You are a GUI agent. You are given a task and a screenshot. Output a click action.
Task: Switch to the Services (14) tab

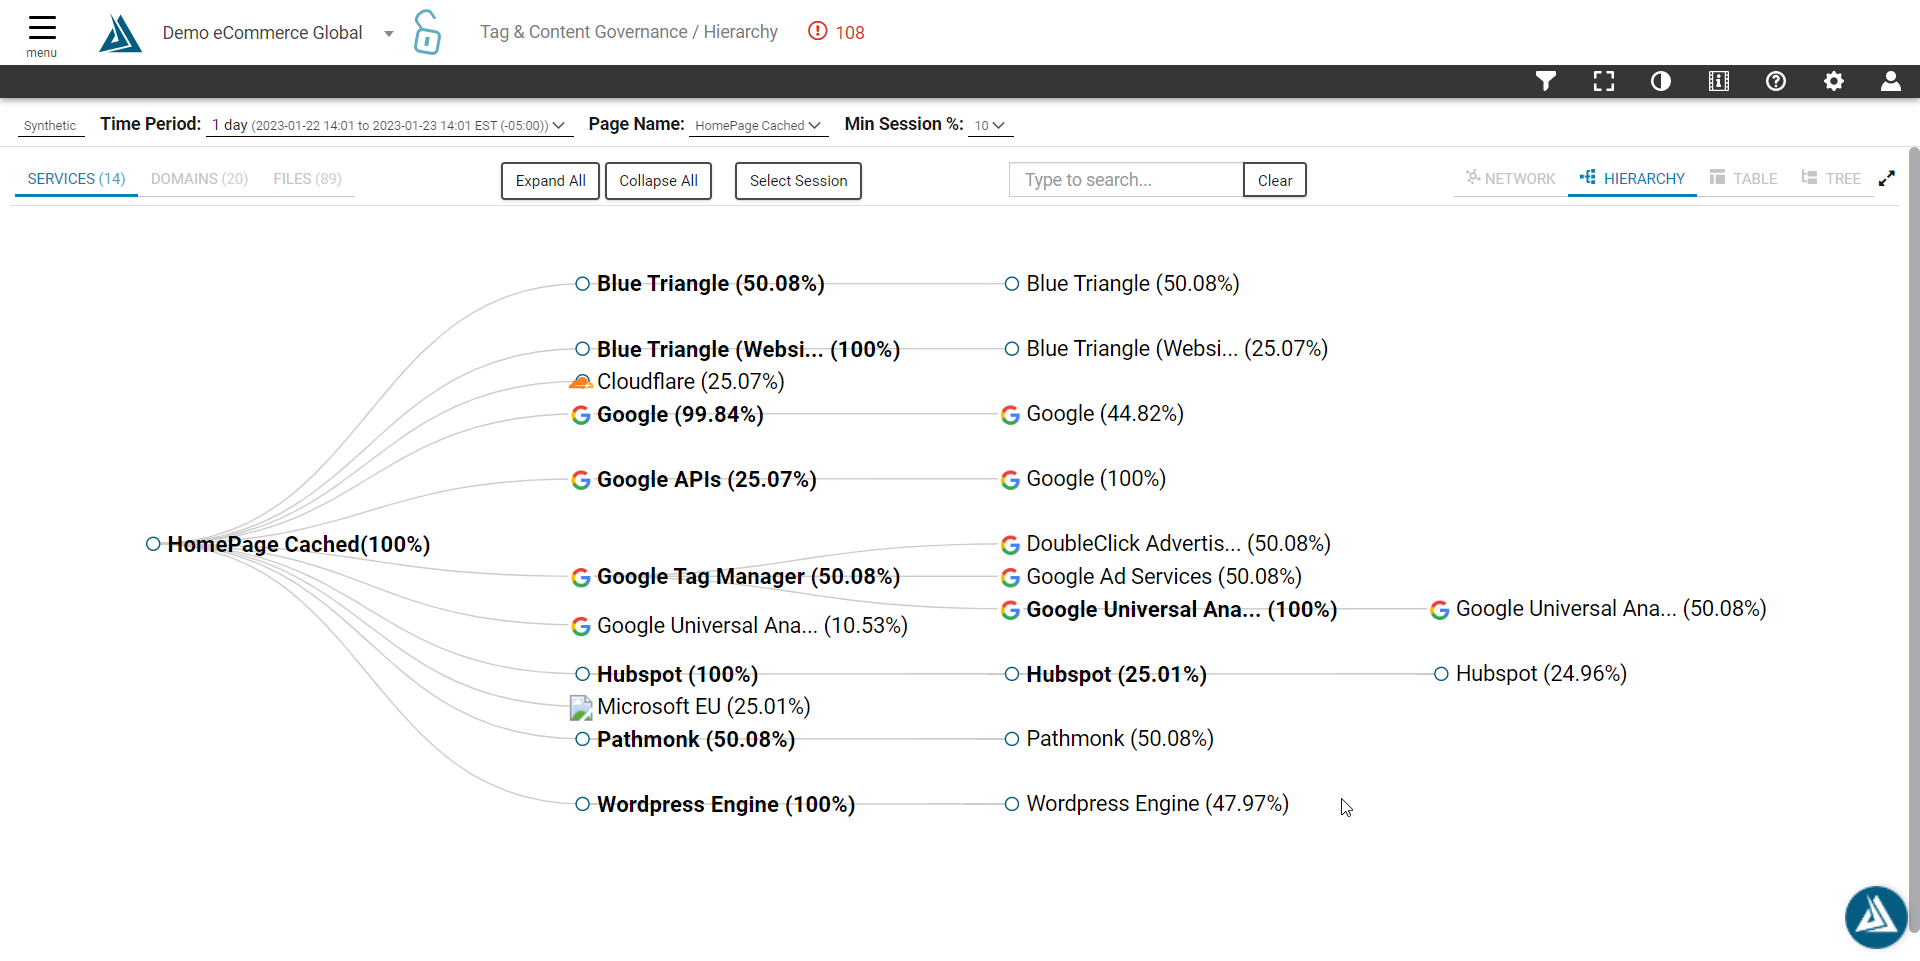[76, 179]
